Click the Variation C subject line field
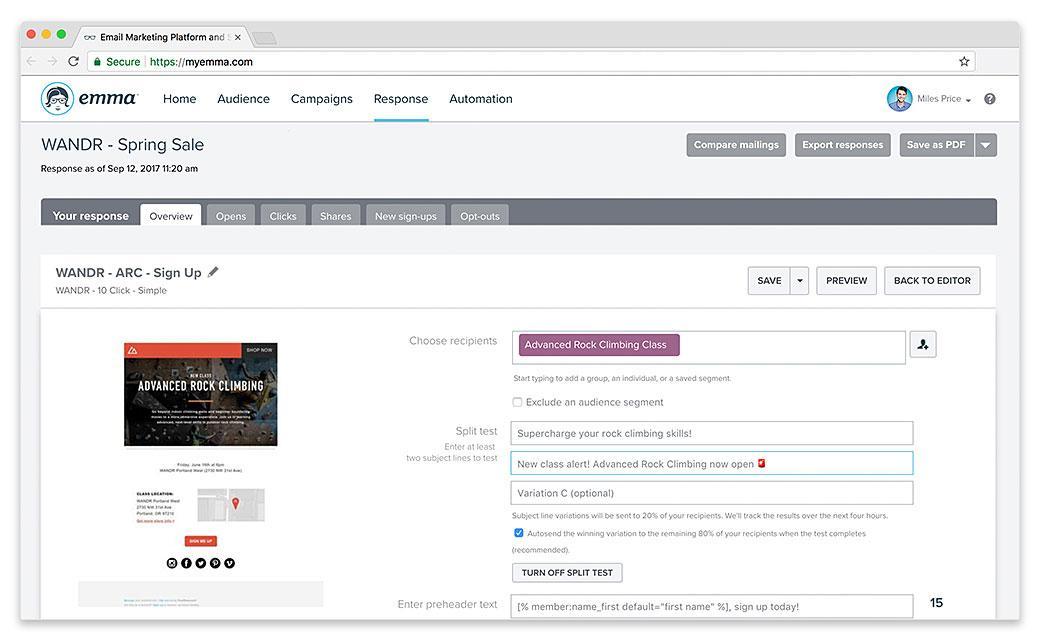Image resolution: width=1040 pixels, height=640 pixels. click(x=711, y=492)
